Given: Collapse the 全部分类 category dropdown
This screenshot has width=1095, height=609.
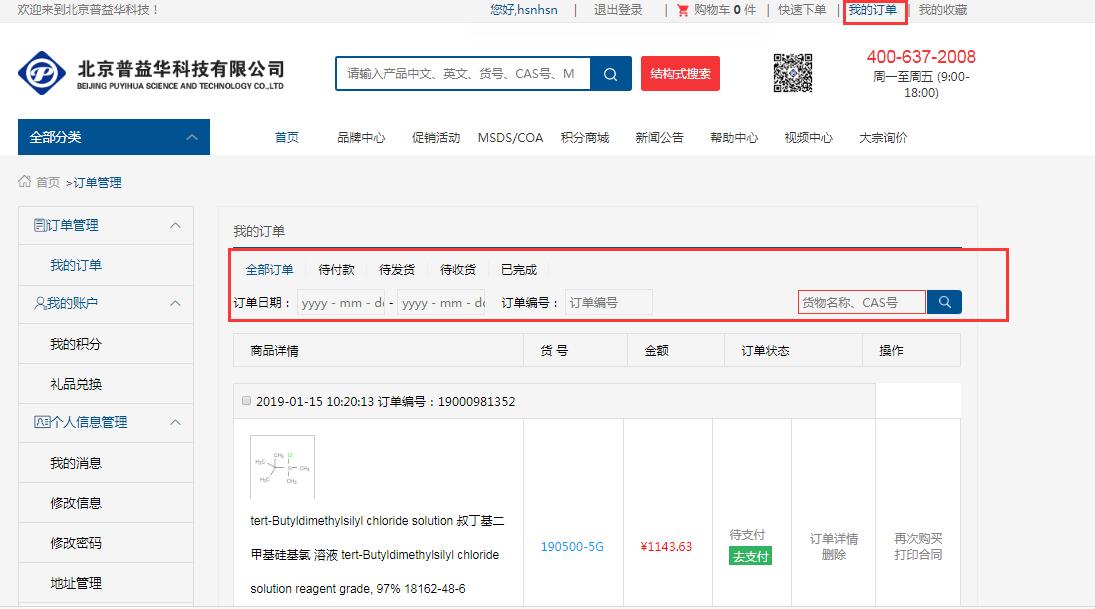Looking at the screenshot, I should [x=190, y=138].
